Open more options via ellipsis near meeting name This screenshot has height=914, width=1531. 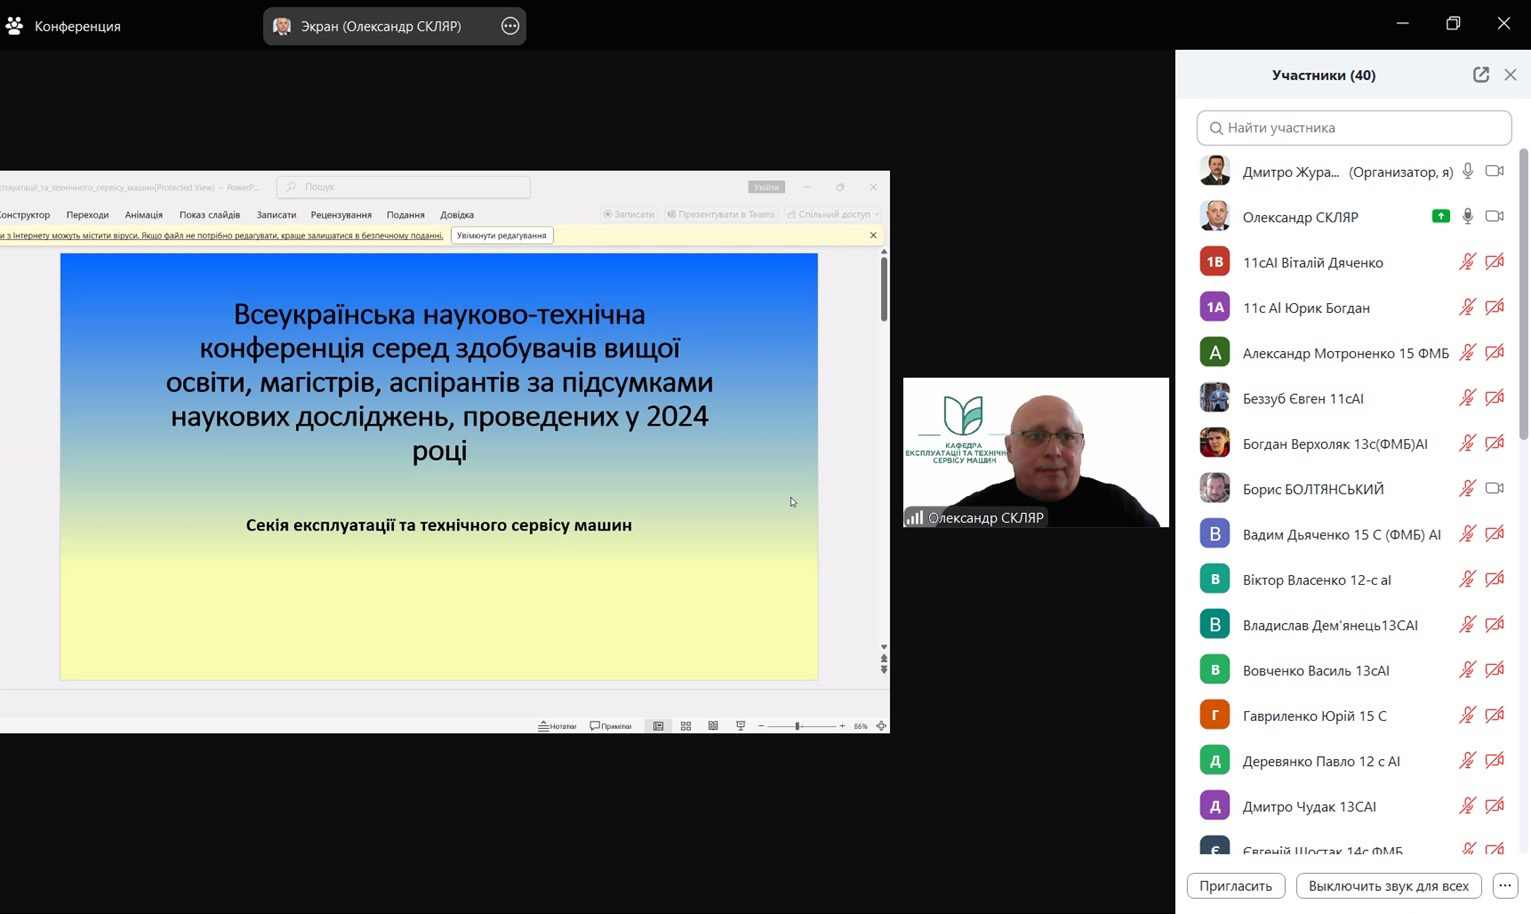510,26
